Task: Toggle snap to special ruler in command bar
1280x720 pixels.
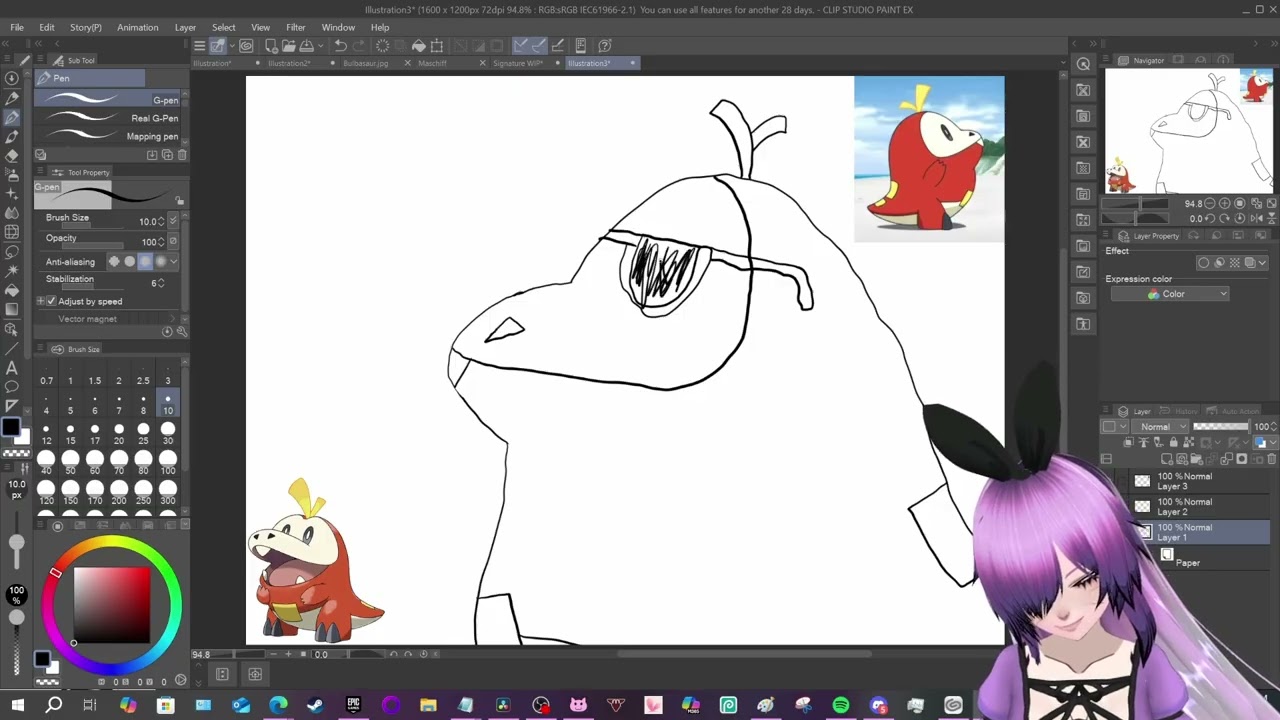Action: point(539,45)
